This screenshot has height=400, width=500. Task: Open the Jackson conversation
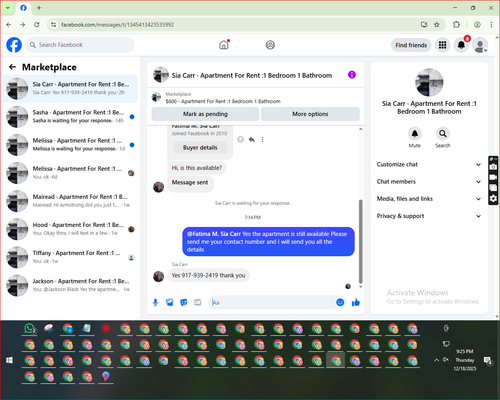(70, 285)
